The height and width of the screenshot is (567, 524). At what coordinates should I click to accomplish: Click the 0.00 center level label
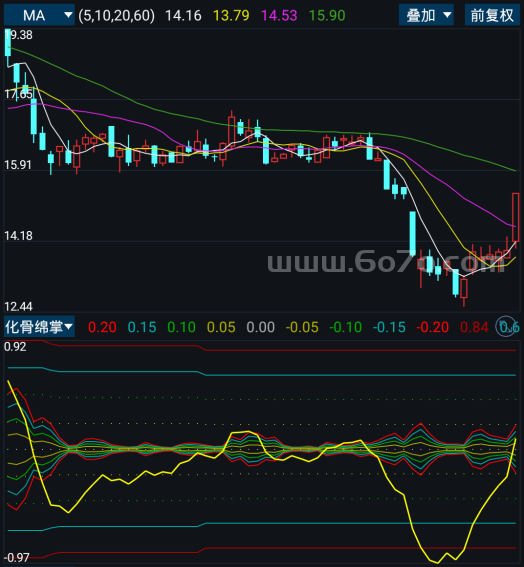coord(260,327)
